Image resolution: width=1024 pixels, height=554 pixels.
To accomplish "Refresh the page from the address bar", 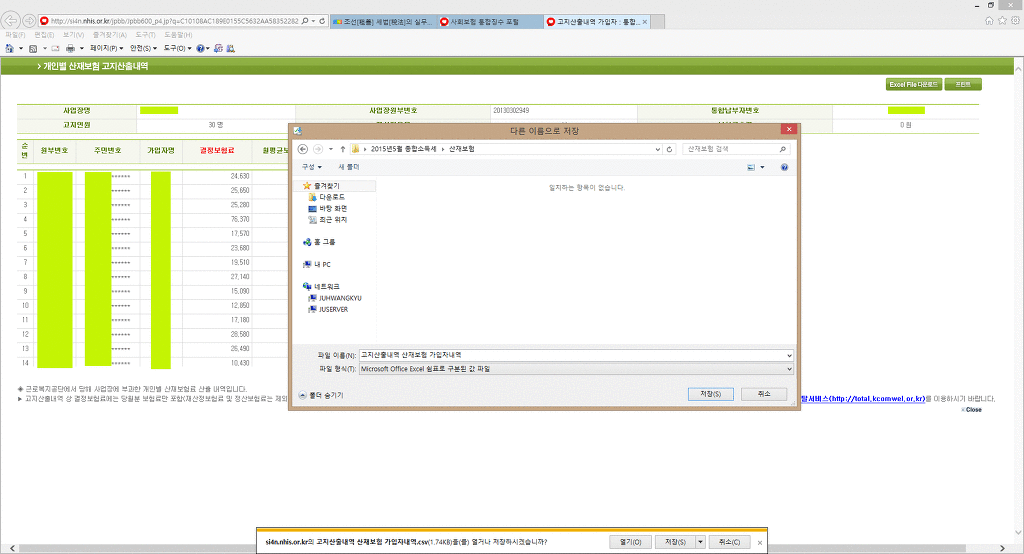I will pos(322,21).
